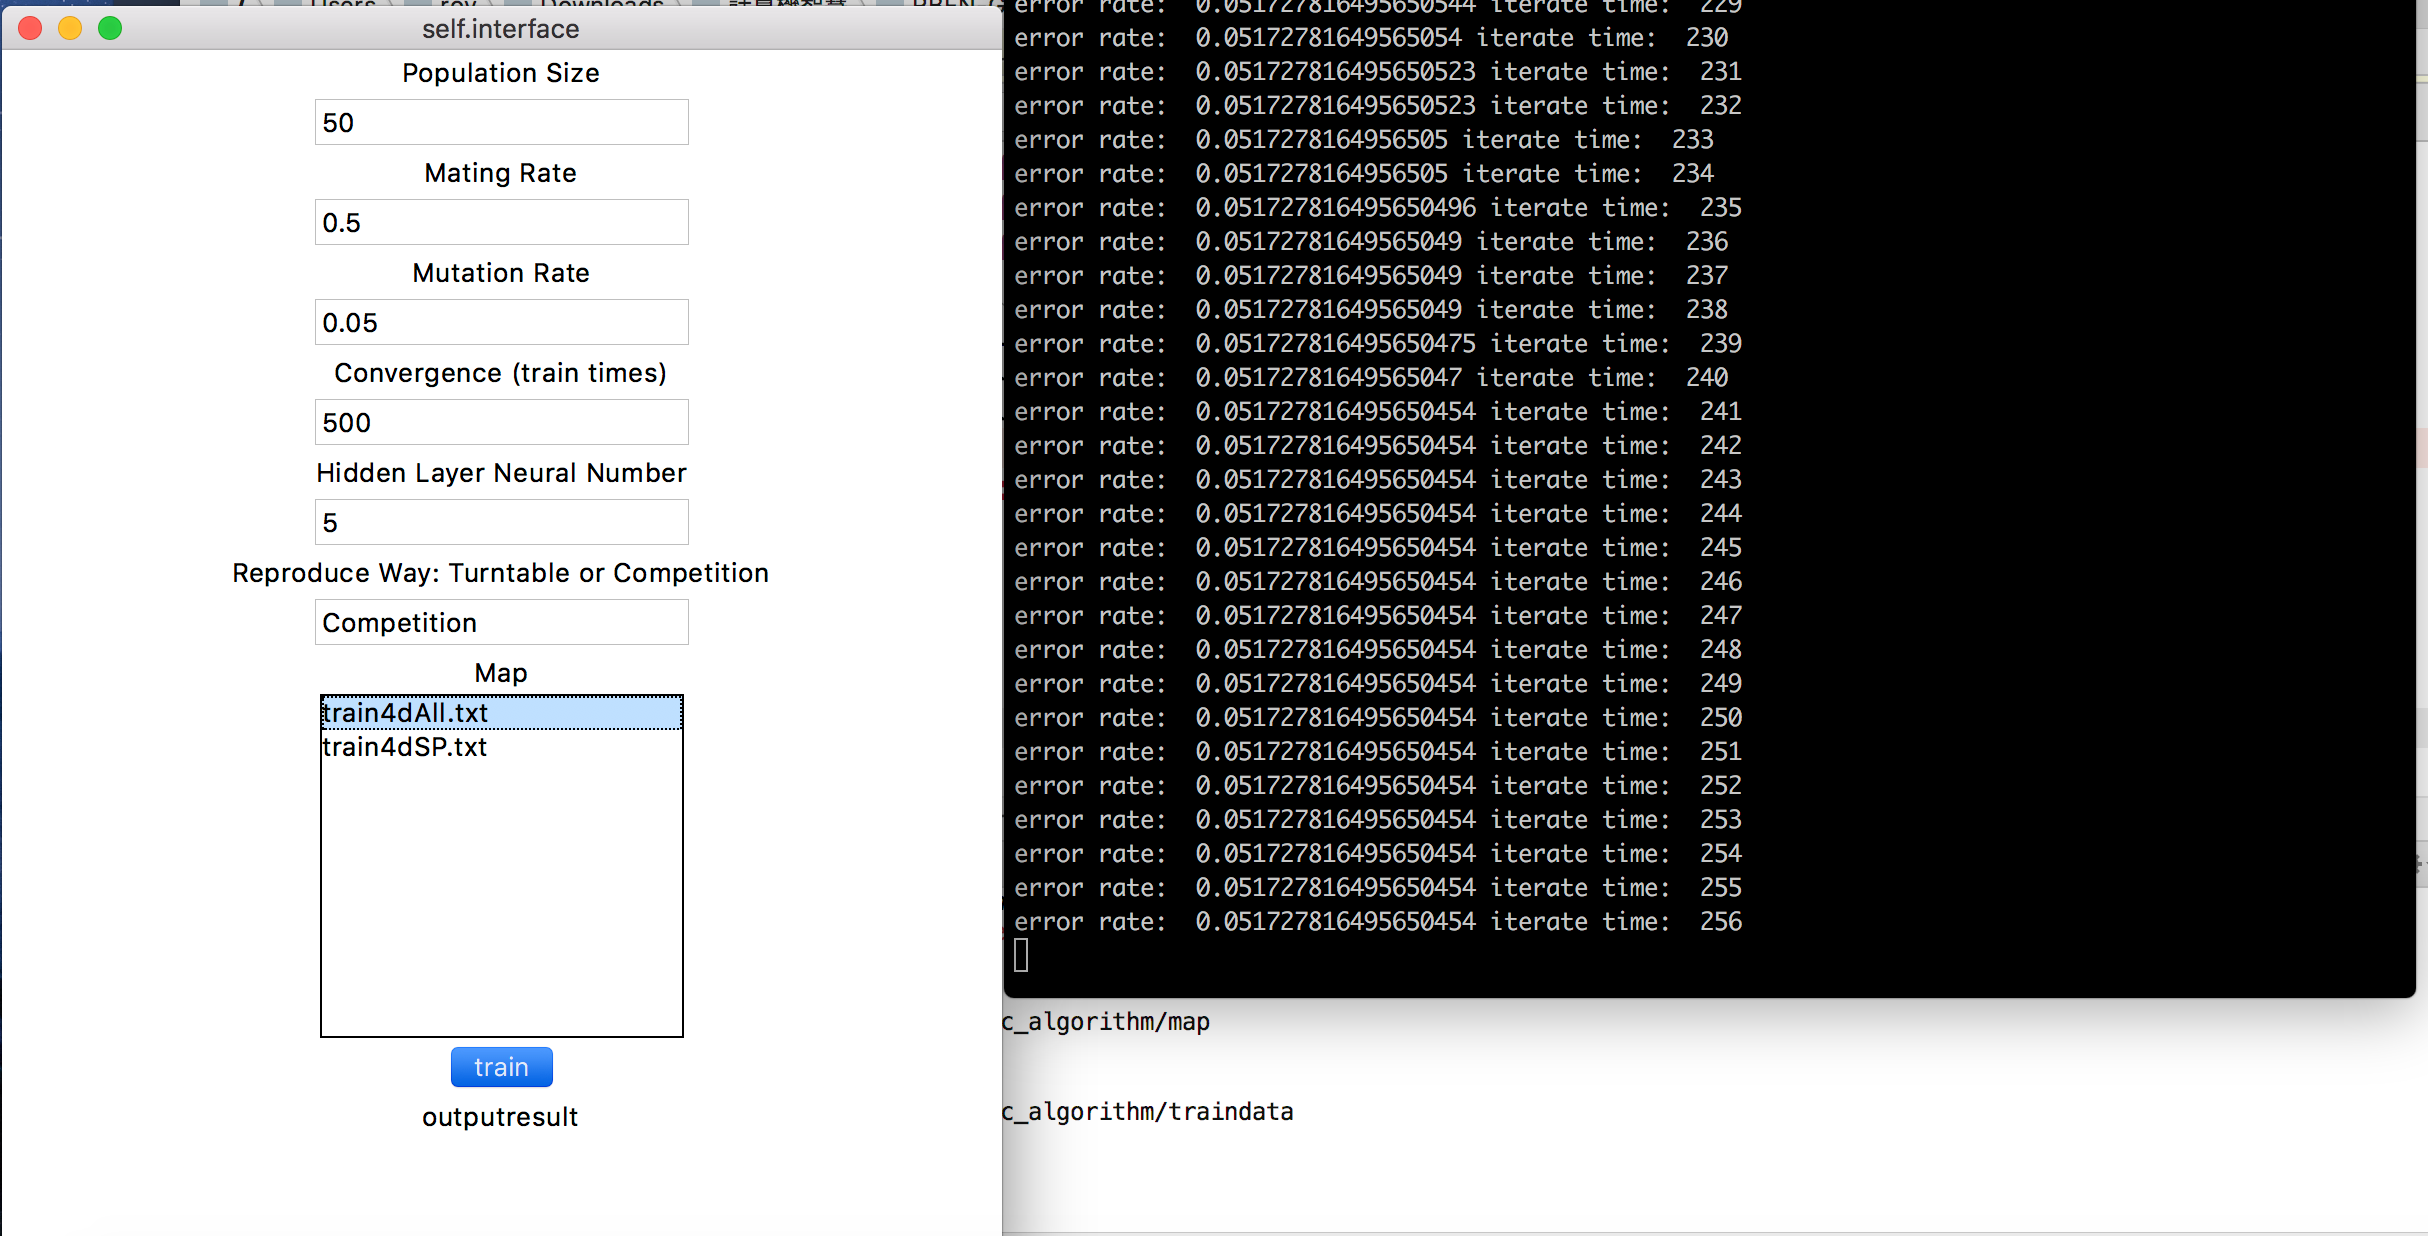2428x1236 pixels.
Task: Select the train4dSP.txt map file
Action: tap(404, 746)
